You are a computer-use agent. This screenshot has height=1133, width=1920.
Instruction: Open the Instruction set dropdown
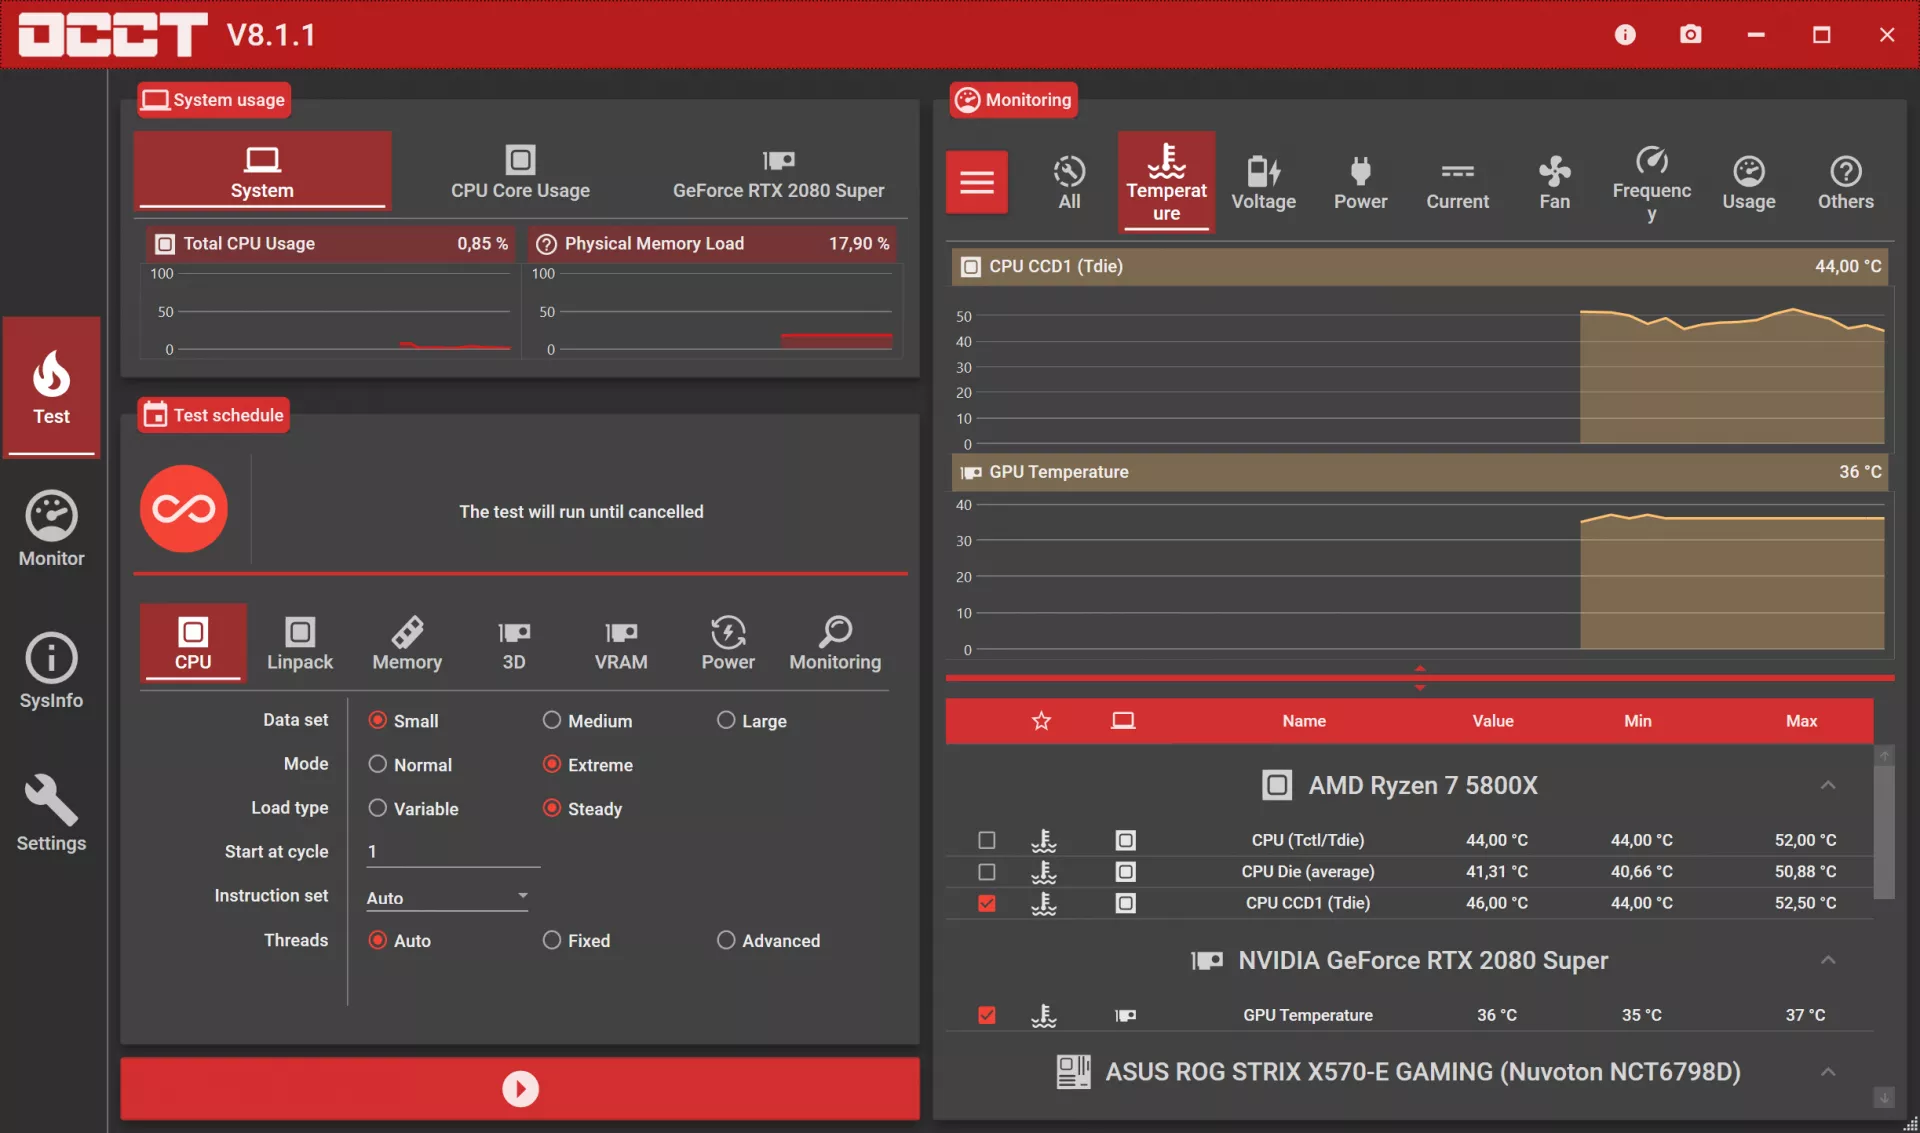(x=447, y=897)
